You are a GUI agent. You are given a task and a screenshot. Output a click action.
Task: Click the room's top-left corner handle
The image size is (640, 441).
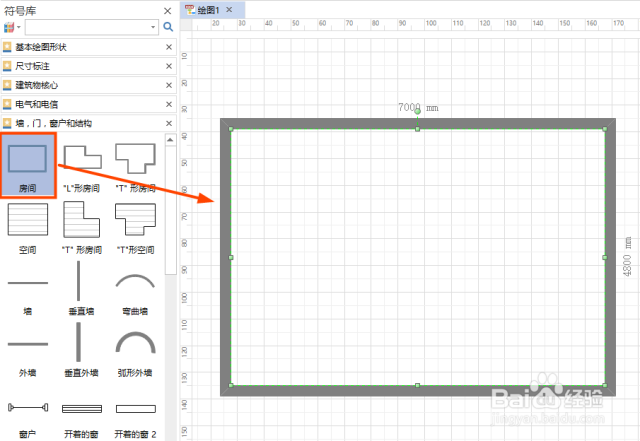click(x=231, y=129)
